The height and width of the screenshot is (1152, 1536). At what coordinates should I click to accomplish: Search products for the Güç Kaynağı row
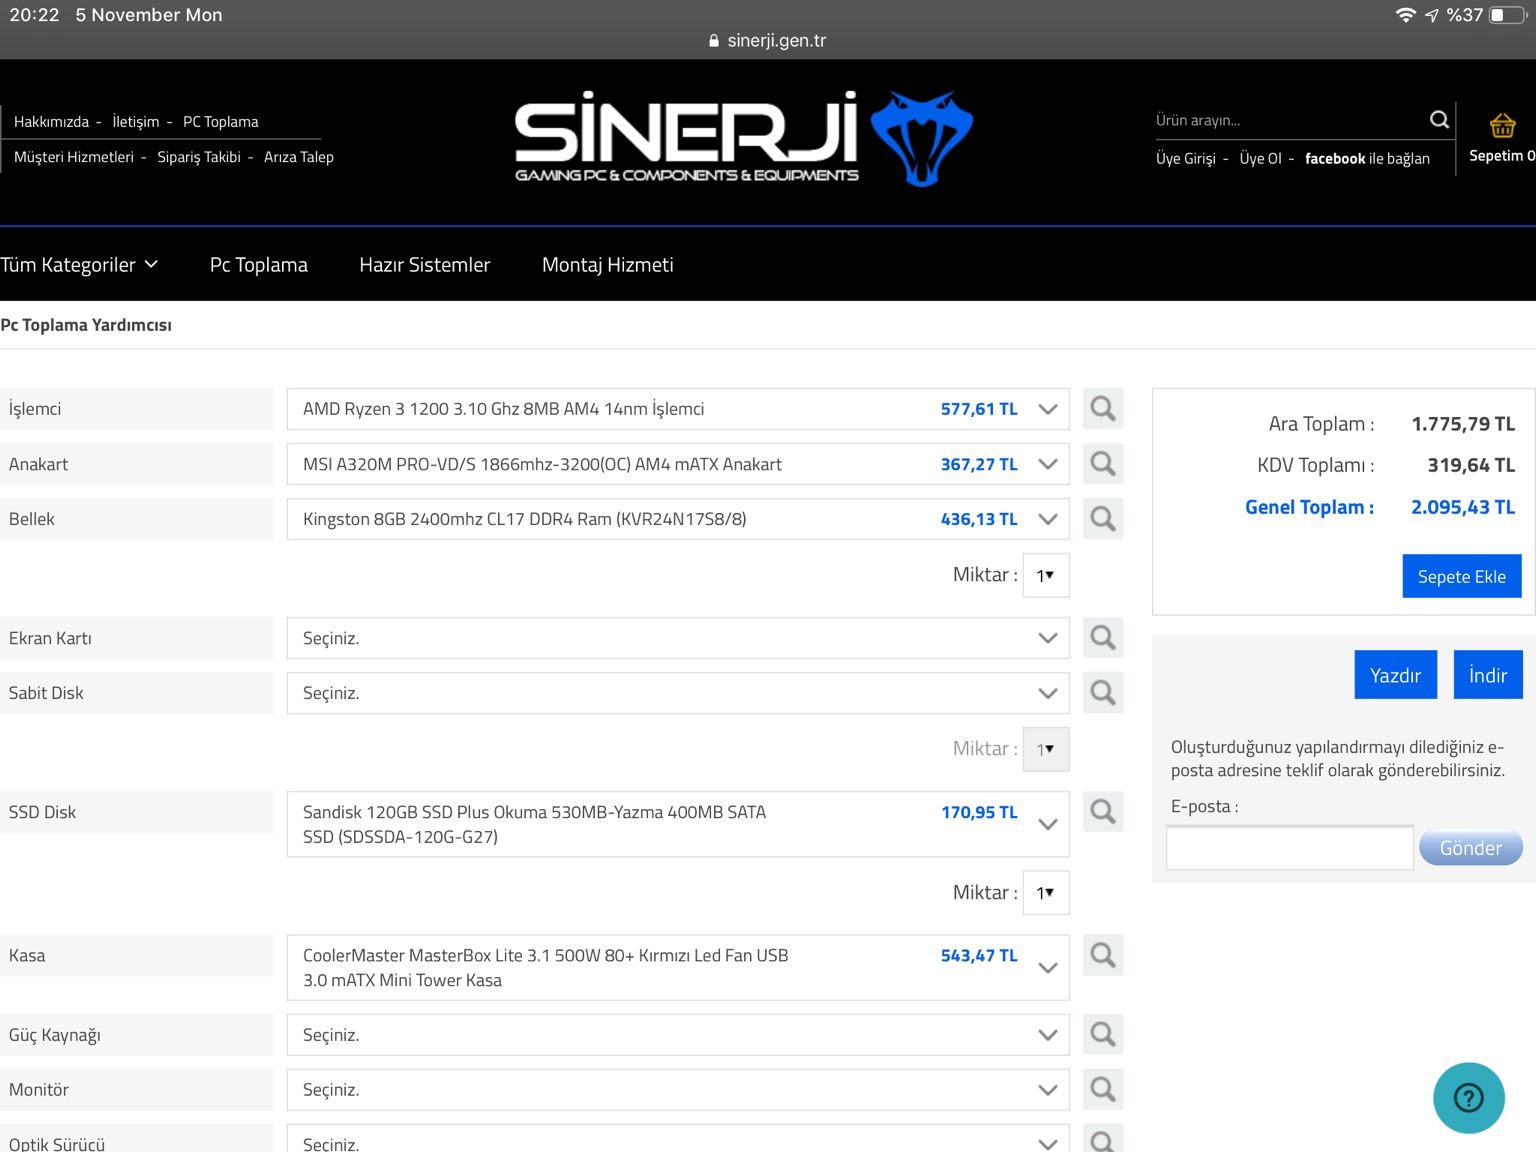pyautogui.click(x=1103, y=1034)
